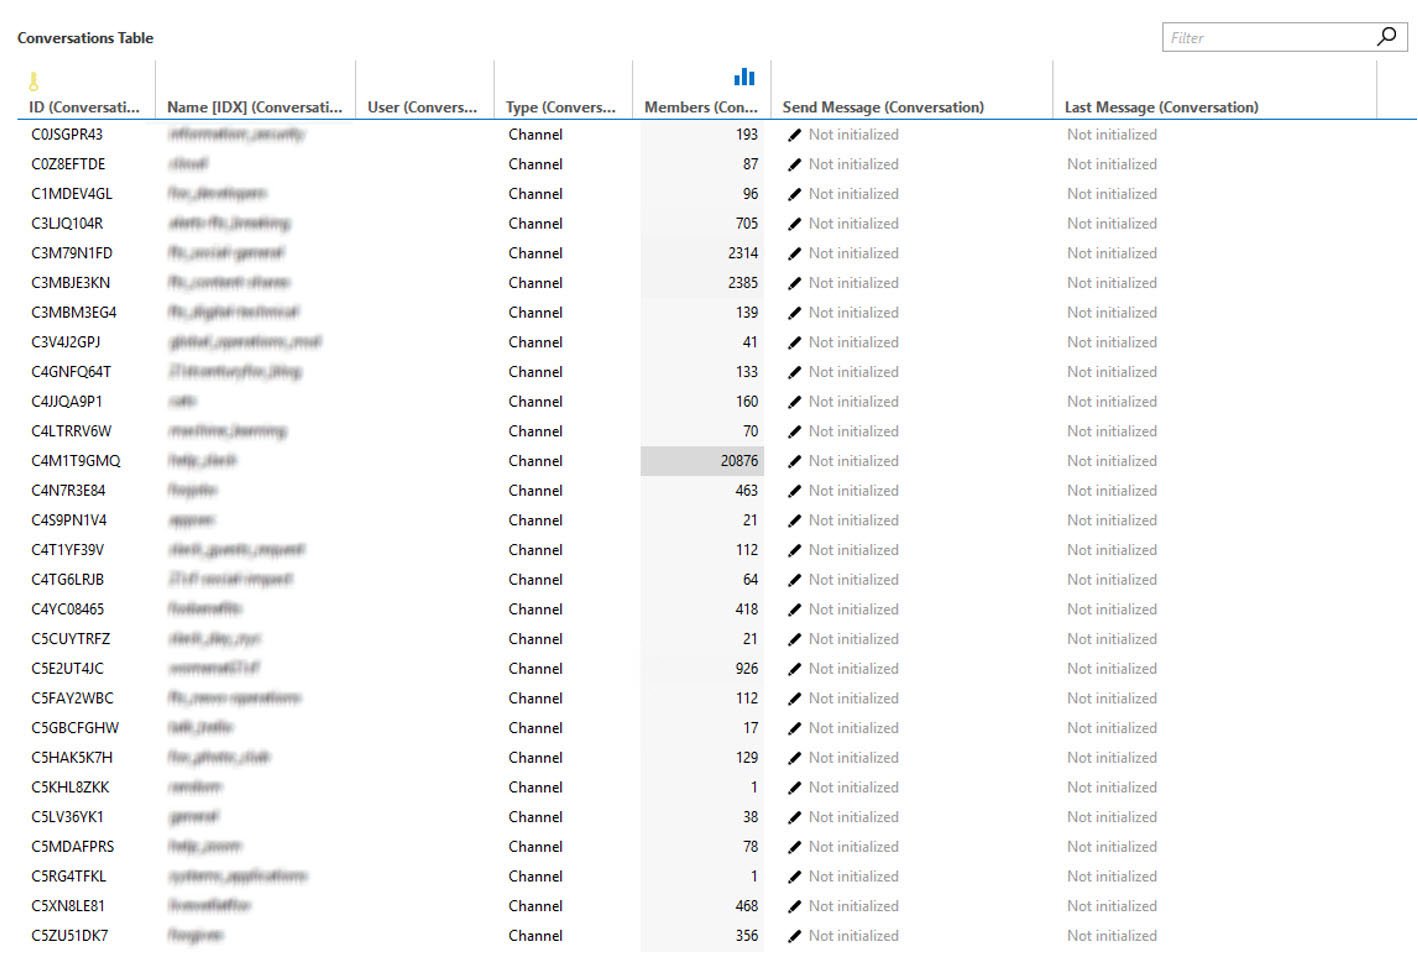Sort by Send Message (Conversation) column header

883,107
